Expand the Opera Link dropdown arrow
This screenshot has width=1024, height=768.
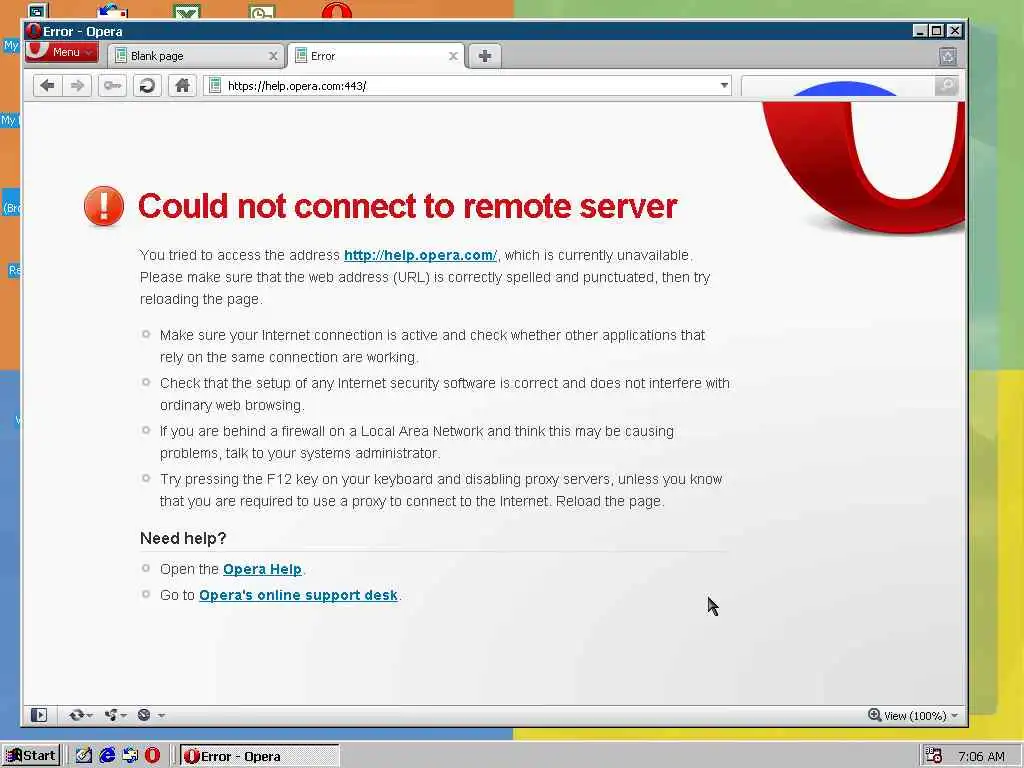pos(89,716)
